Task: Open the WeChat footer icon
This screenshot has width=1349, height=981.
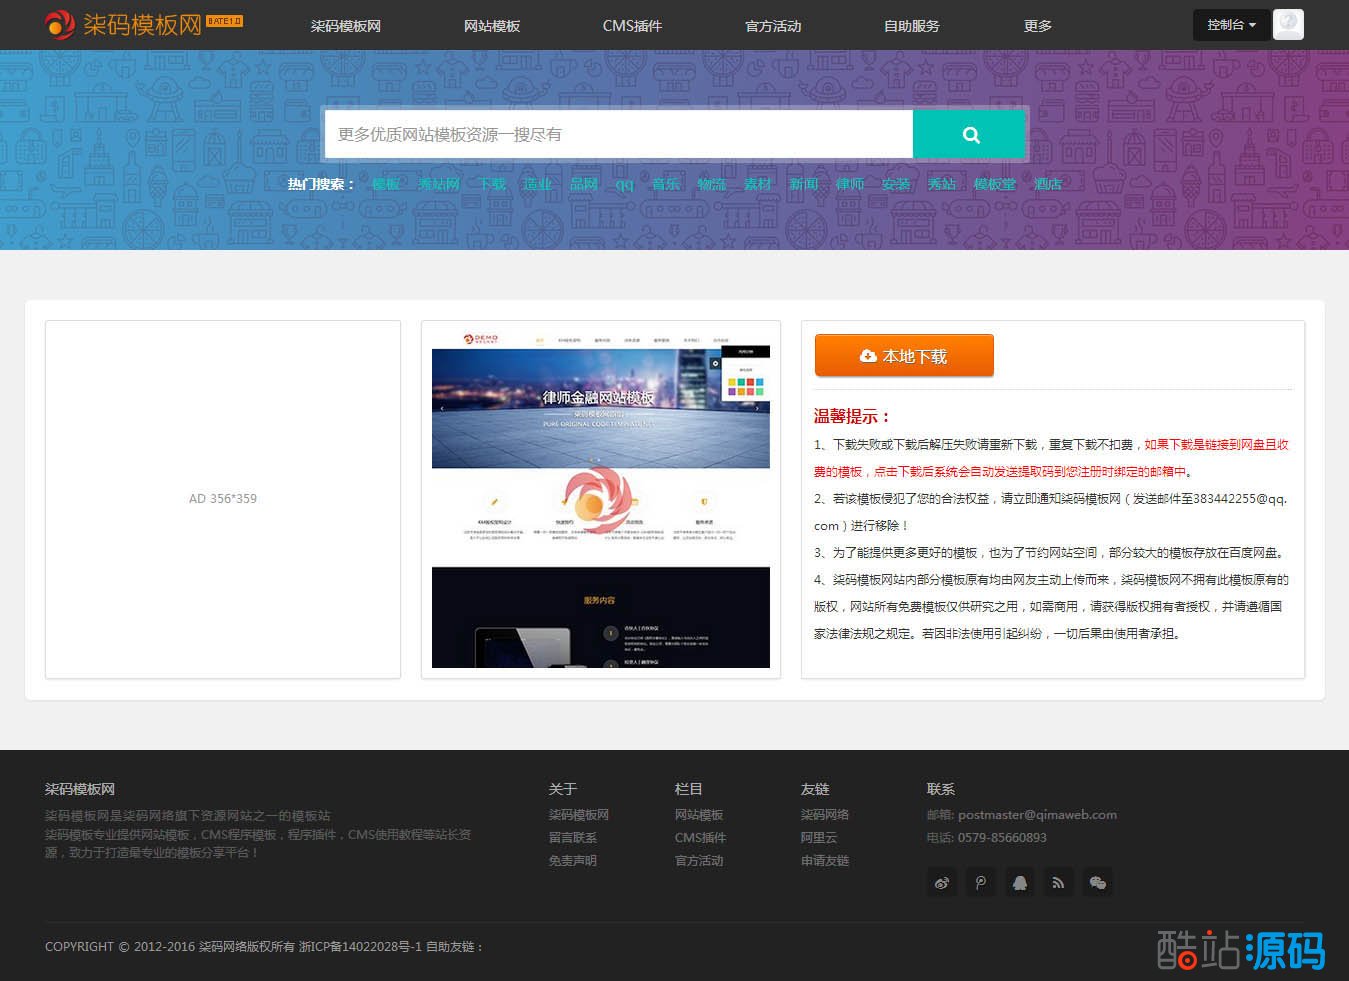Action: pos(1097,882)
